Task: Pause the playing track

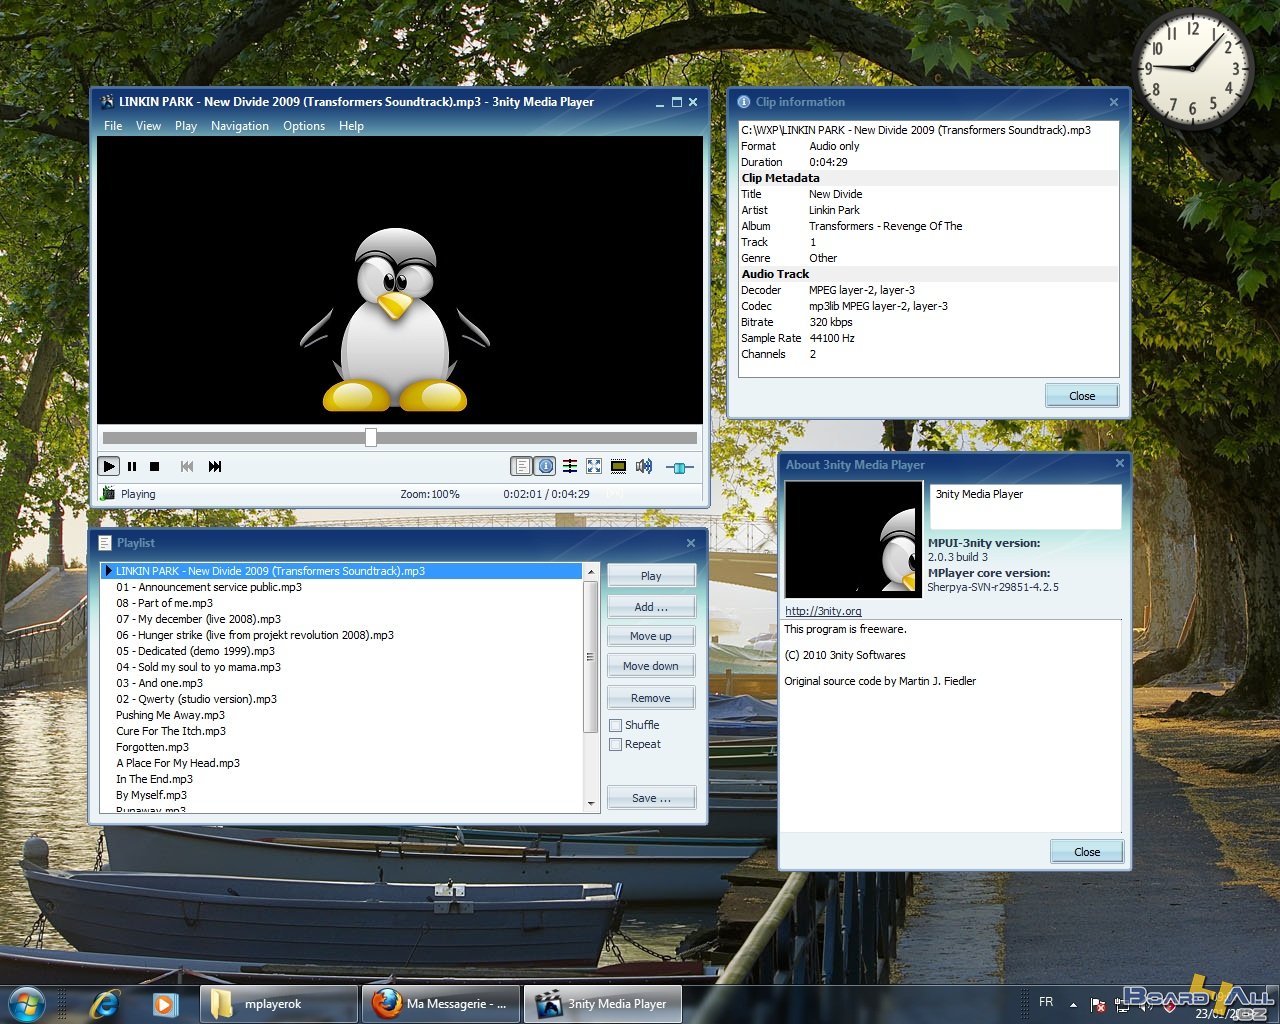Action: click(132, 467)
